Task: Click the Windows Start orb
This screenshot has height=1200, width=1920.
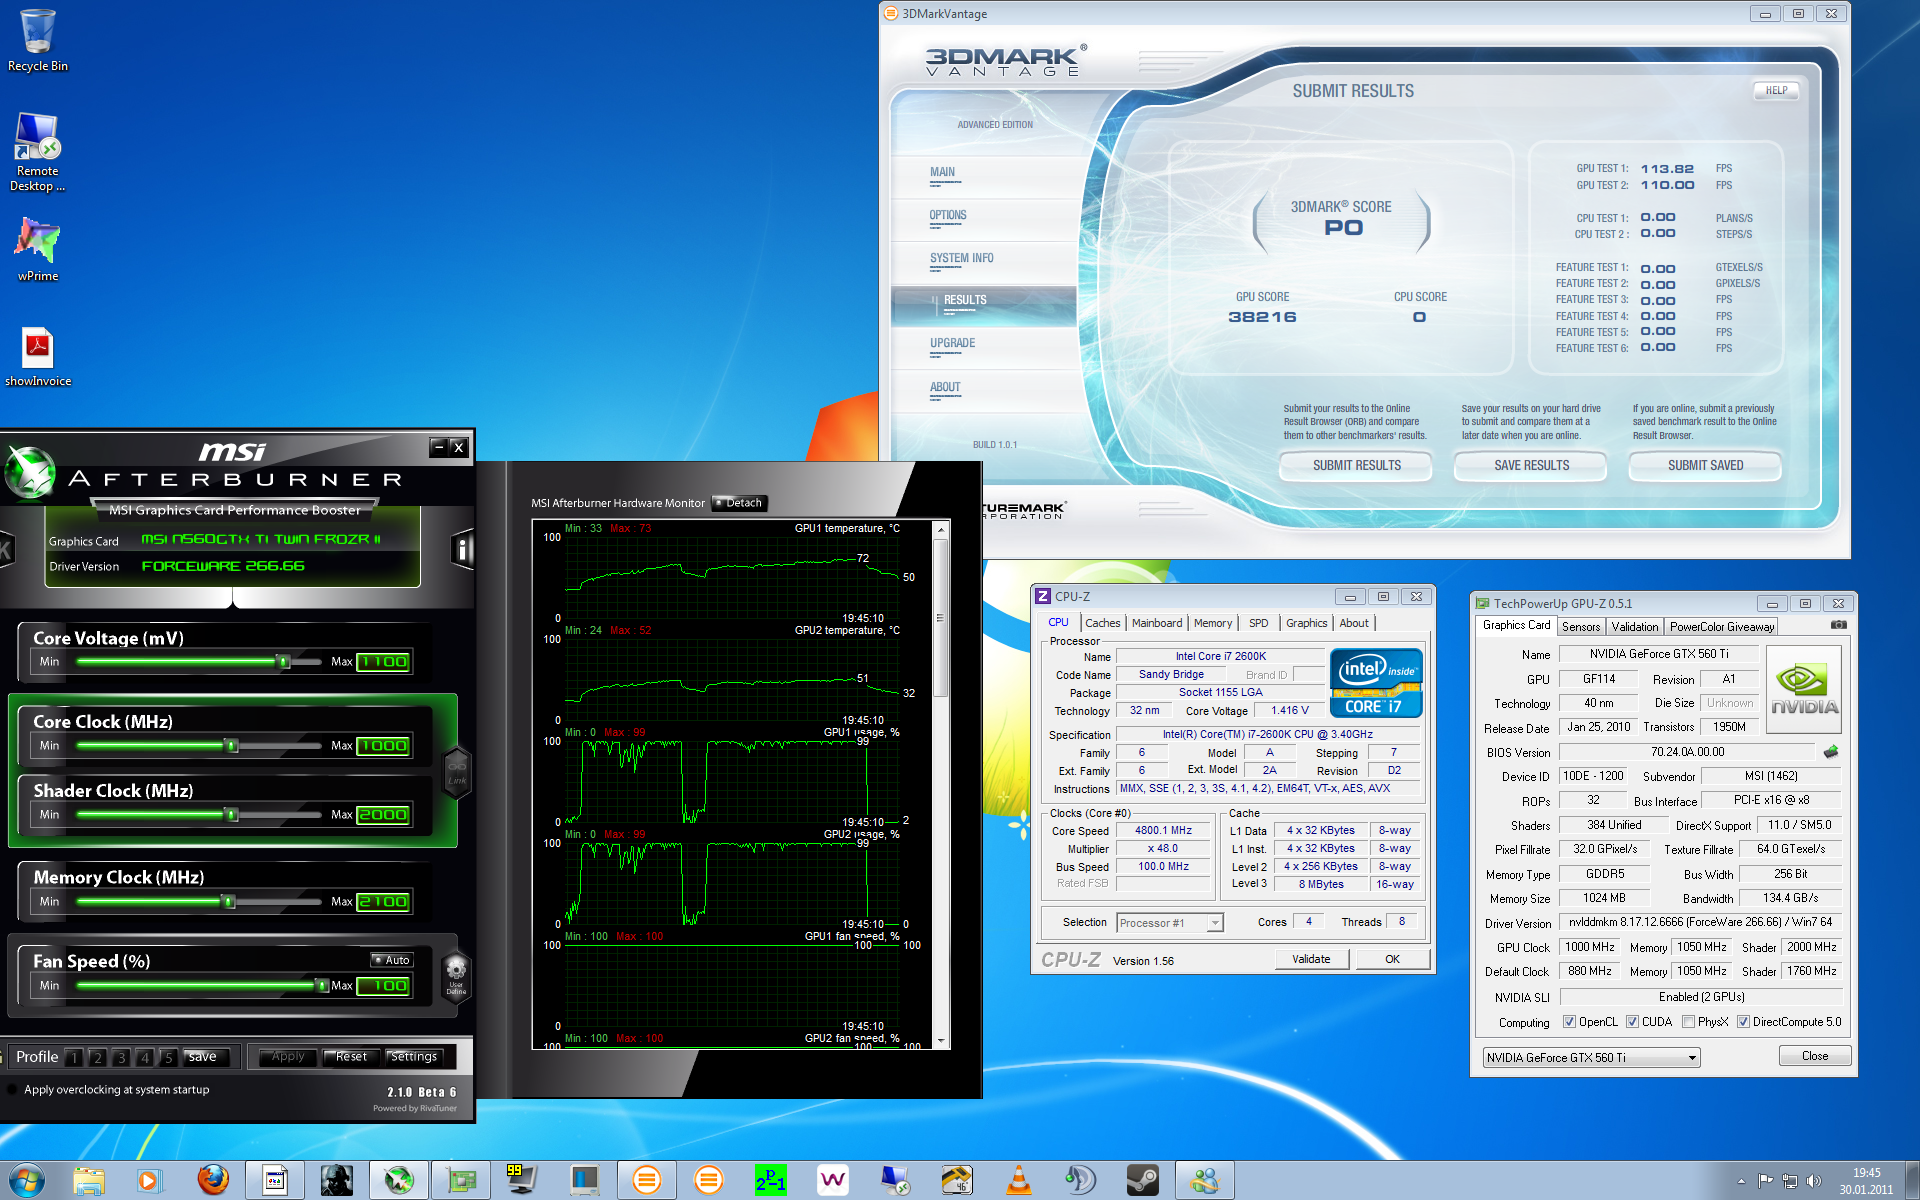Action: point(27,1180)
